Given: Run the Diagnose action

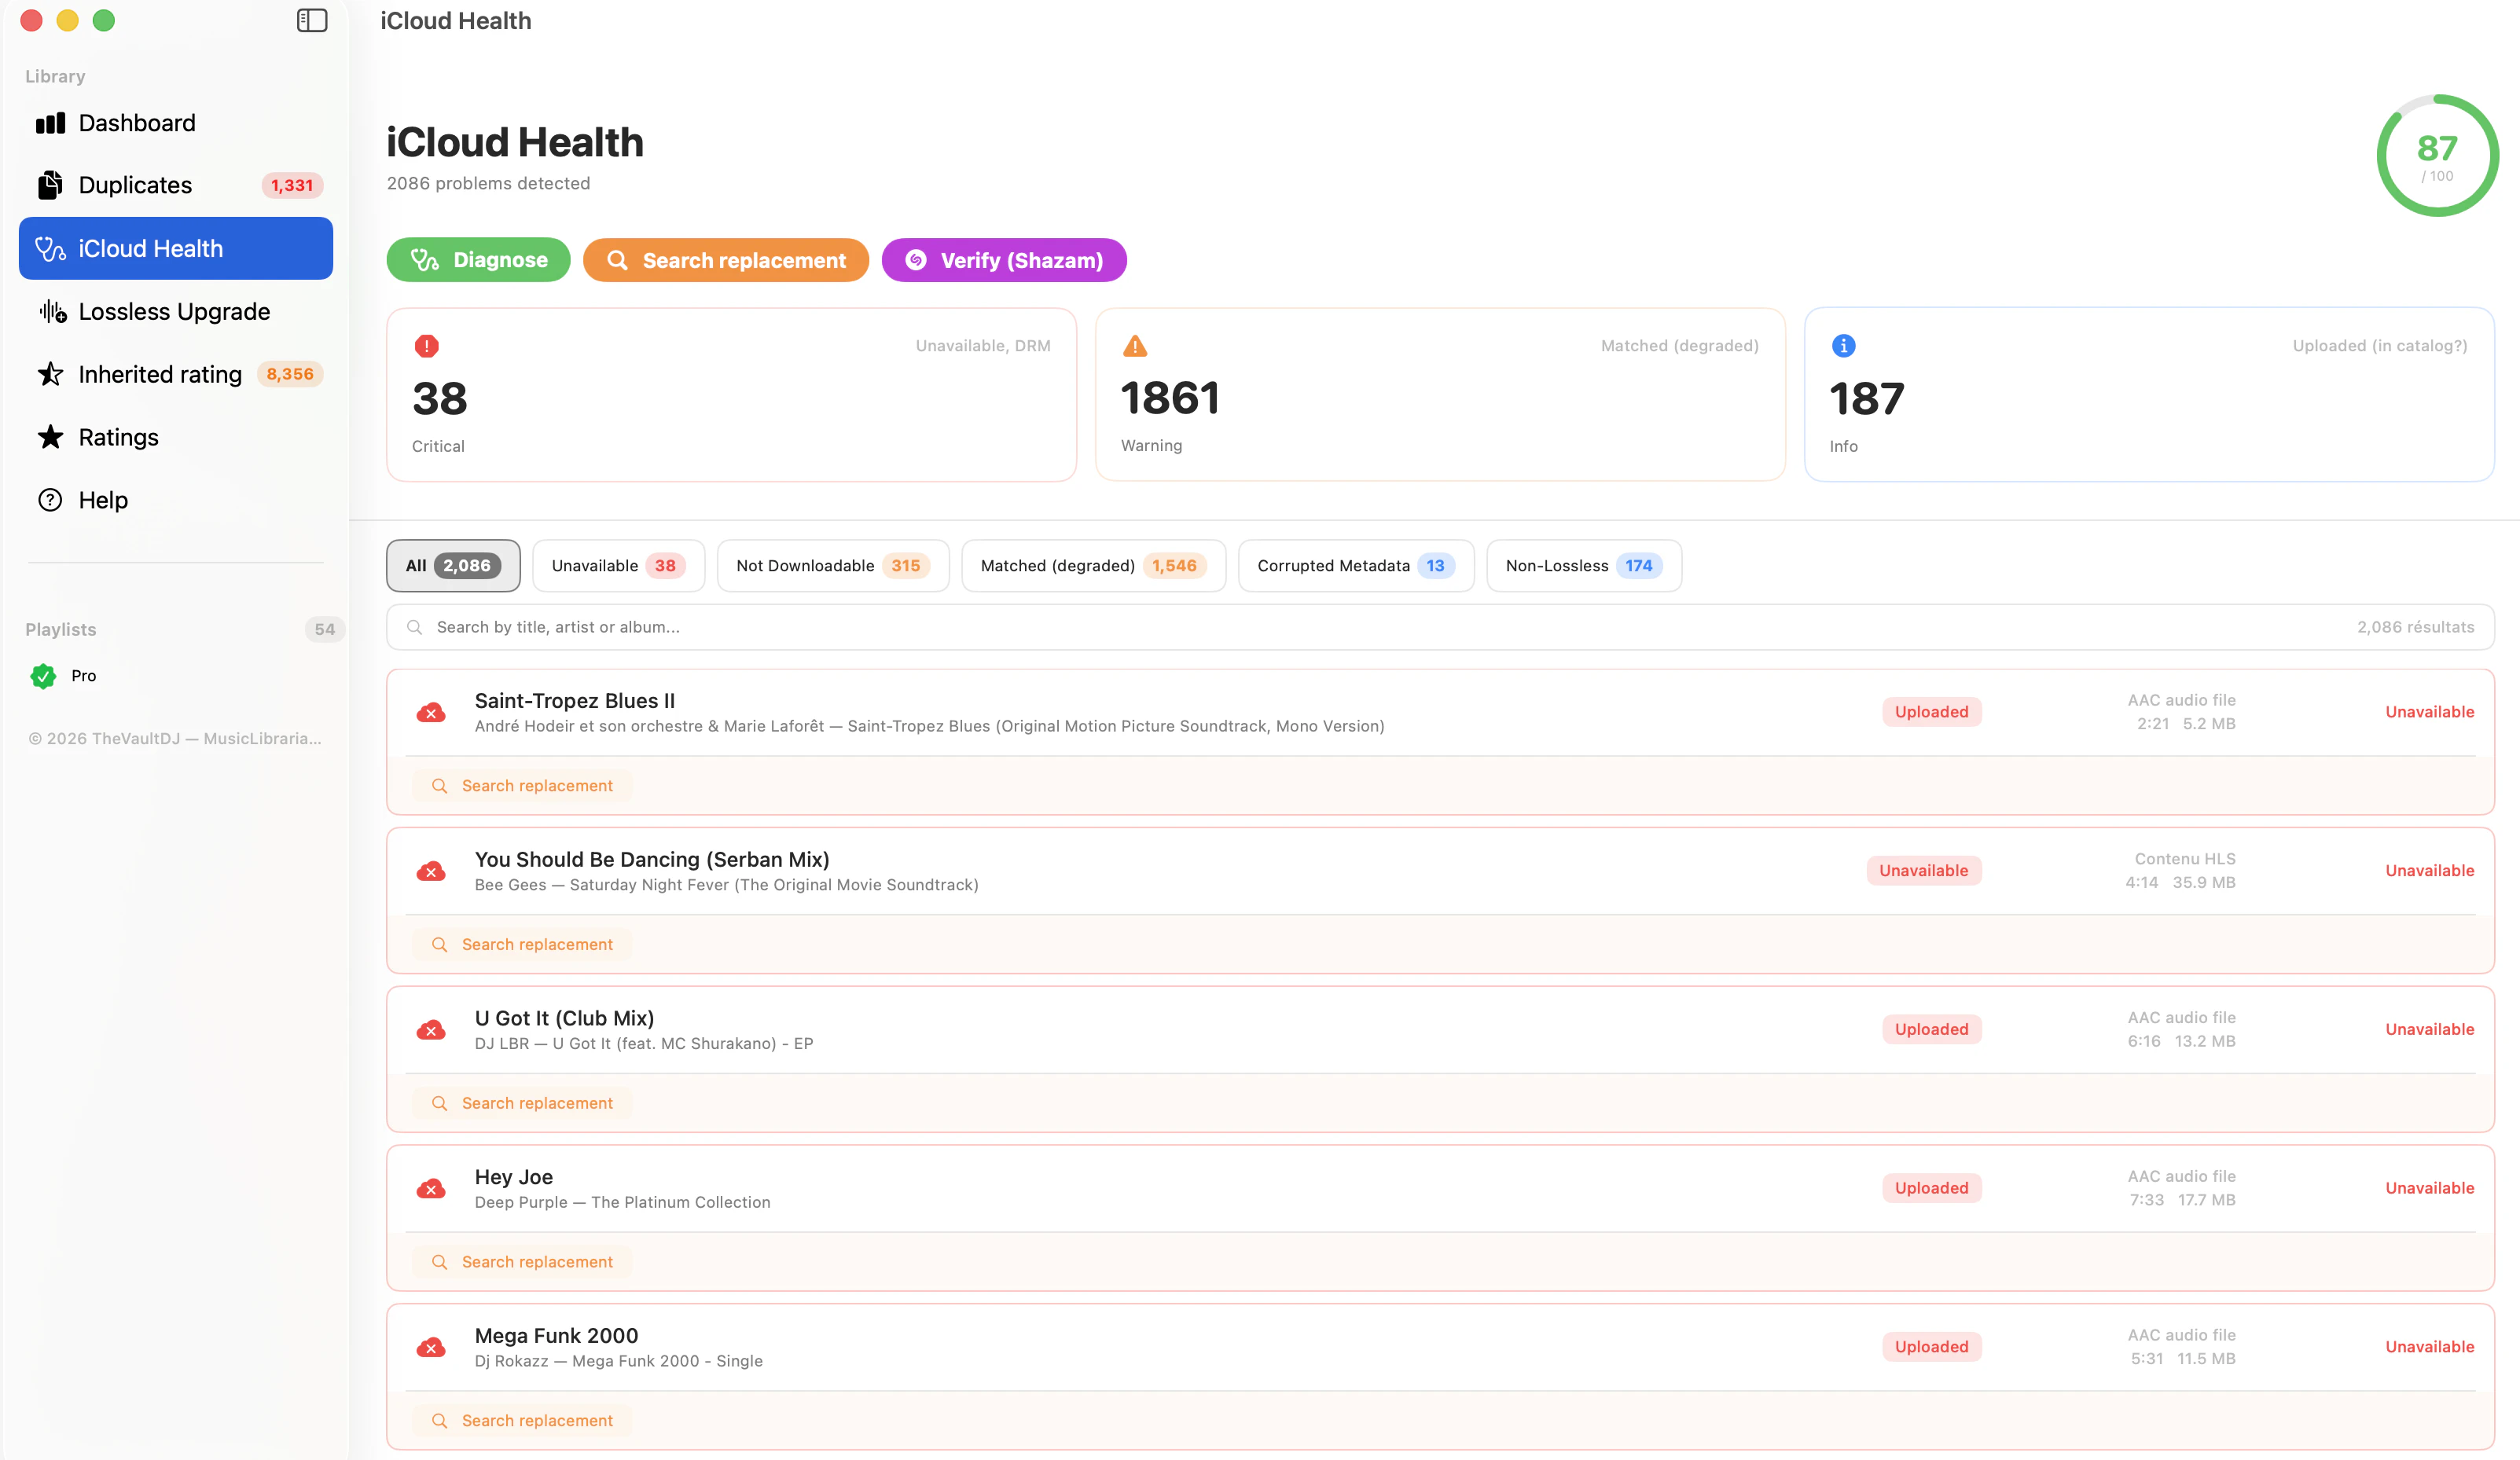Looking at the screenshot, I should click(x=478, y=260).
